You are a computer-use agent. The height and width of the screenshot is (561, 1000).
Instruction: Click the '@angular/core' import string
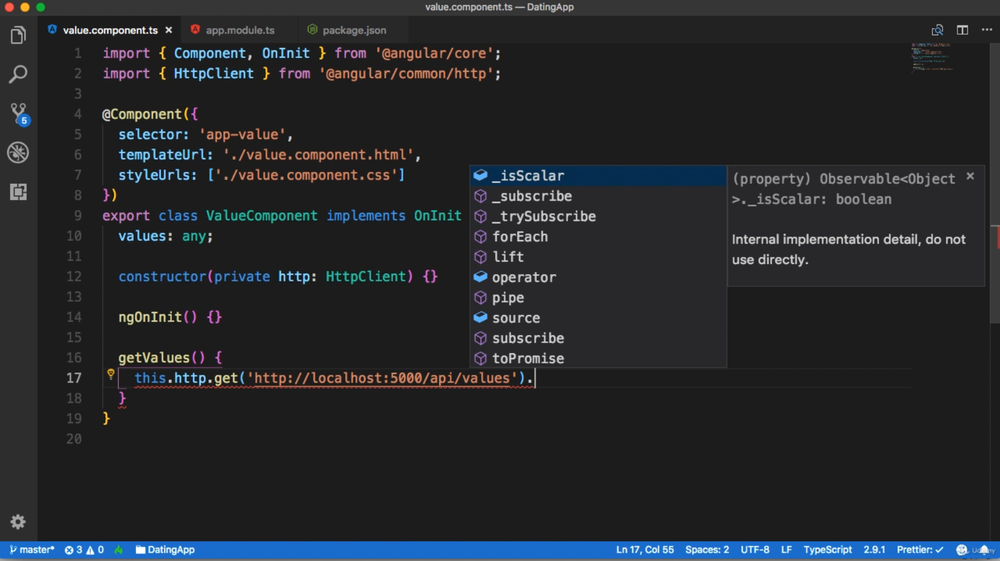[434, 54]
